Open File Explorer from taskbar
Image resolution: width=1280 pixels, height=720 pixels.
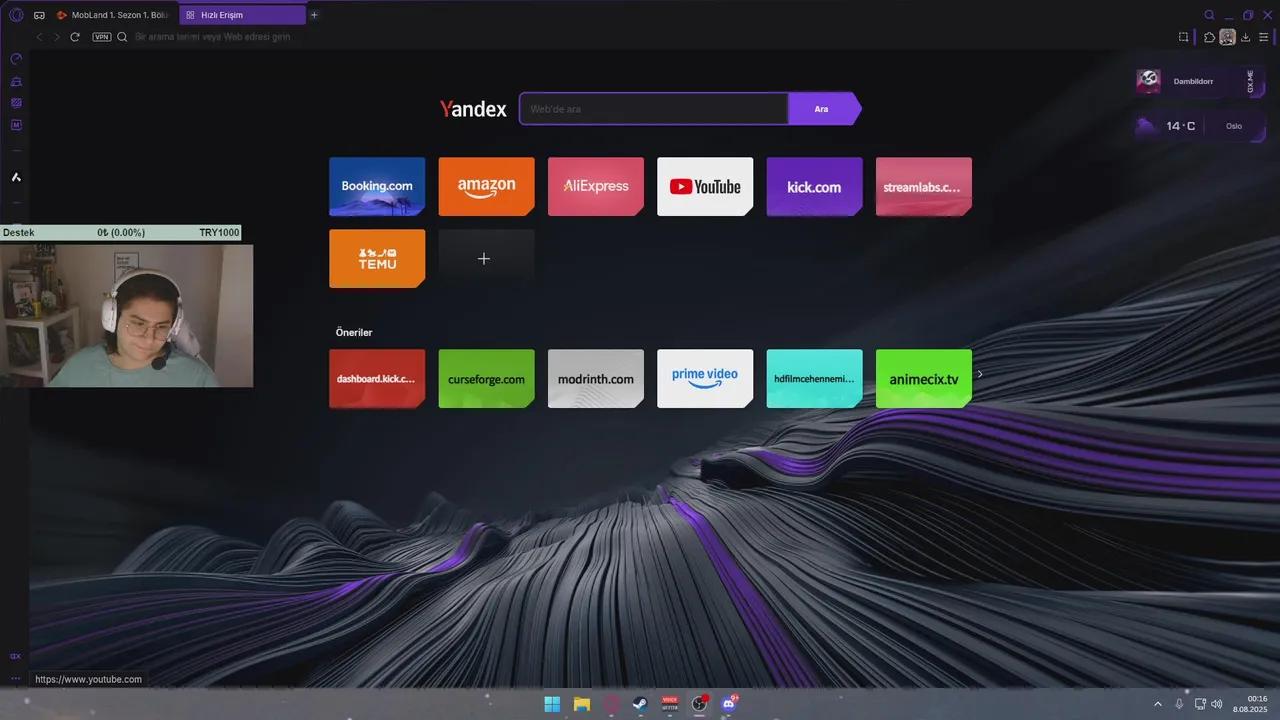pyautogui.click(x=581, y=704)
